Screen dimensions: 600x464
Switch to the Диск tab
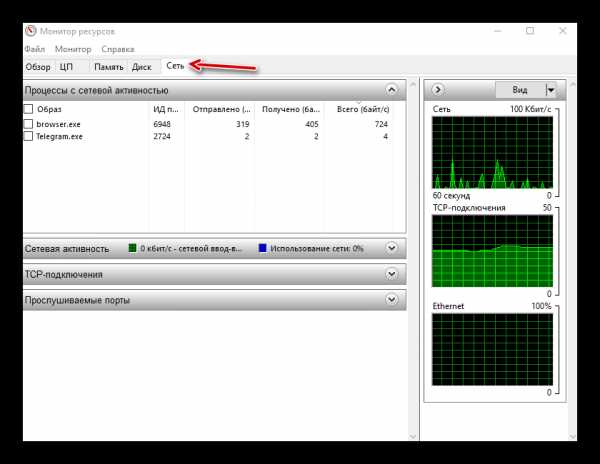142,67
